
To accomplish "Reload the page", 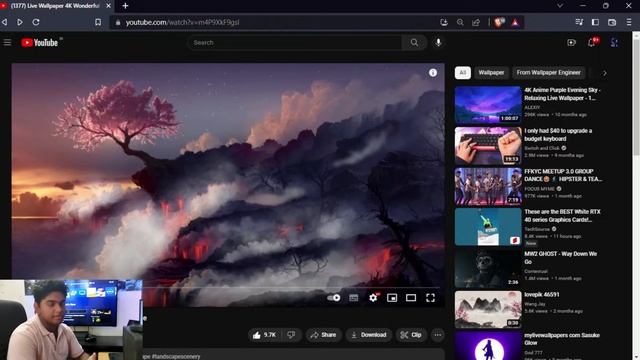I will [x=36, y=22].
